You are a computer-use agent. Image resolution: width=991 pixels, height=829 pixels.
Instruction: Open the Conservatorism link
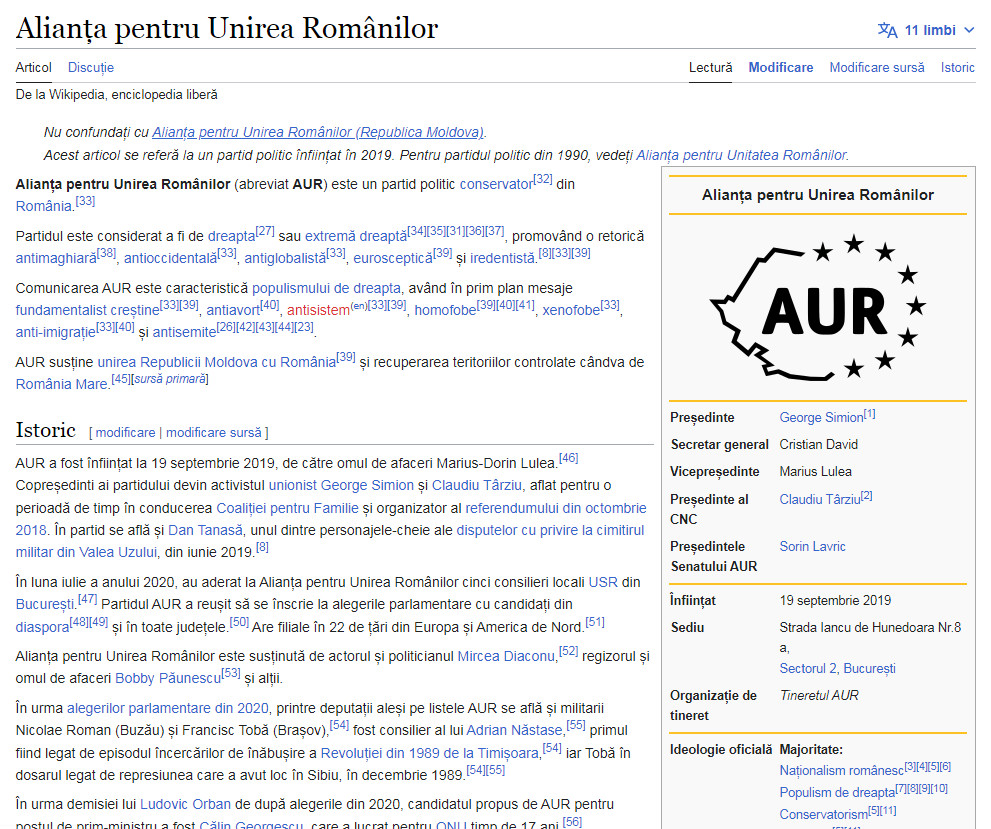click(x=824, y=814)
